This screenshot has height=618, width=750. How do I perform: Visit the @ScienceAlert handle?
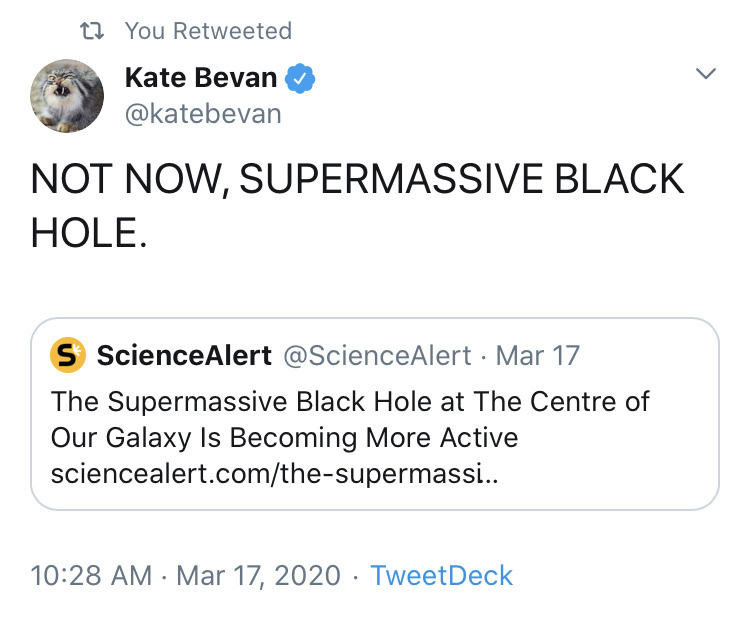[377, 356]
